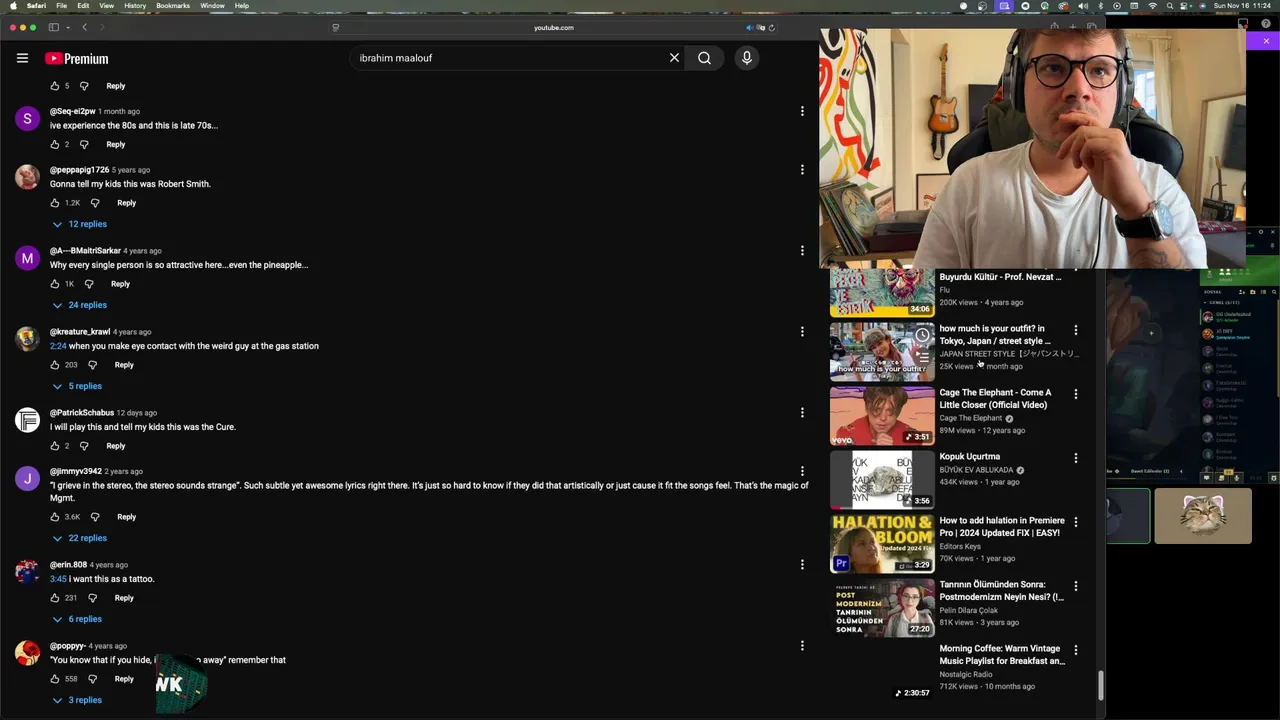Open options for Kopuk Uçurtma video
Screen dimensions: 1280x720
pos(1076,458)
